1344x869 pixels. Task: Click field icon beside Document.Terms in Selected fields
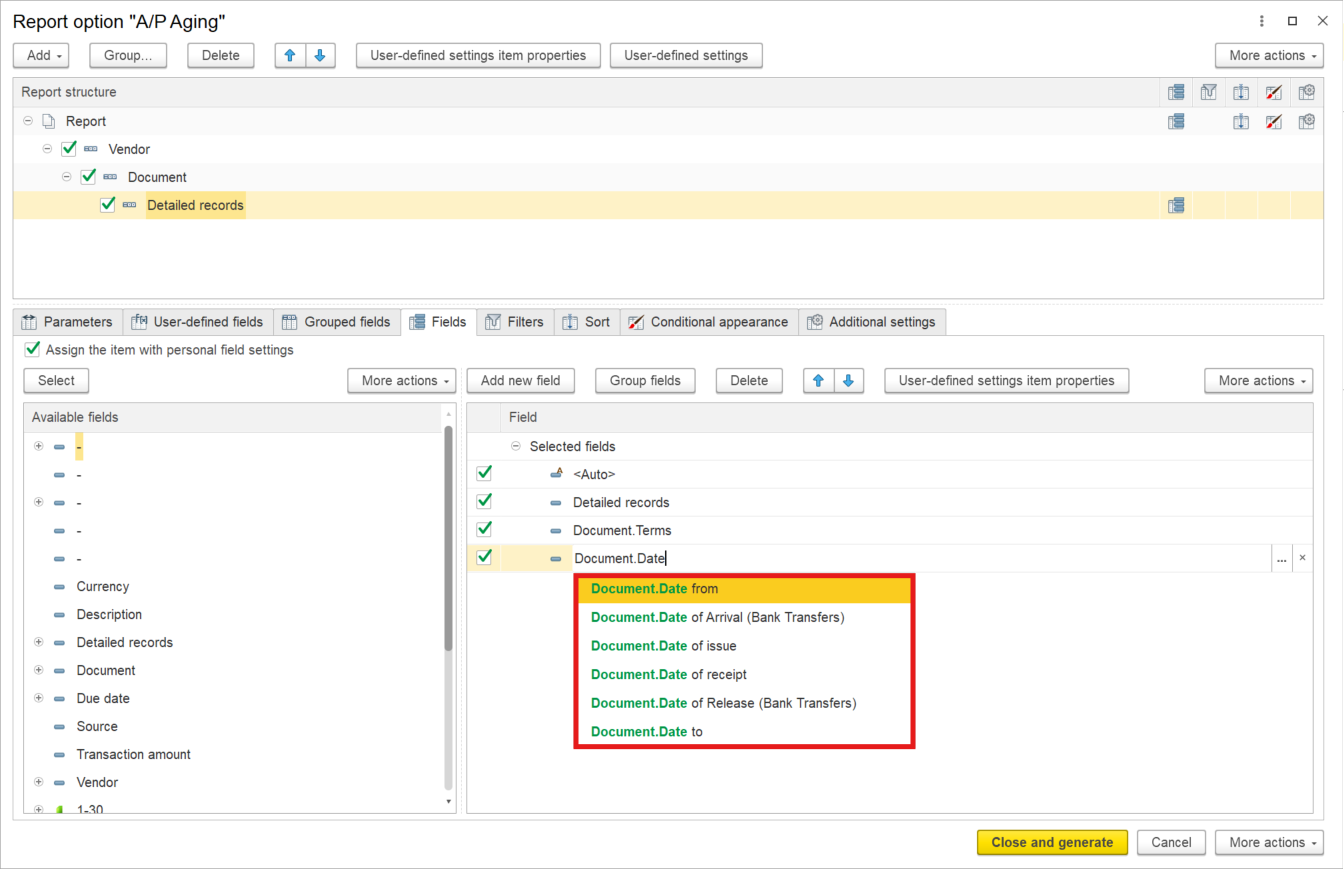pyautogui.click(x=556, y=530)
